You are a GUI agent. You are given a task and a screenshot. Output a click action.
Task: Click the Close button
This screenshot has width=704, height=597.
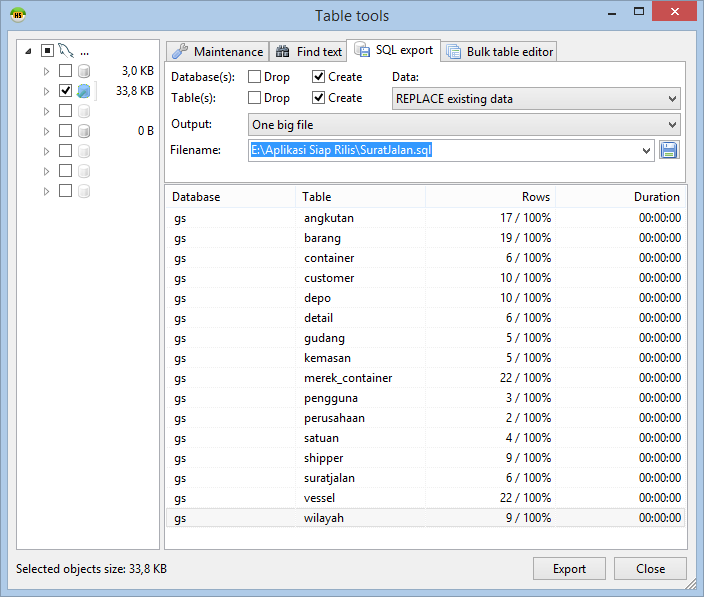pyautogui.click(x=650, y=569)
